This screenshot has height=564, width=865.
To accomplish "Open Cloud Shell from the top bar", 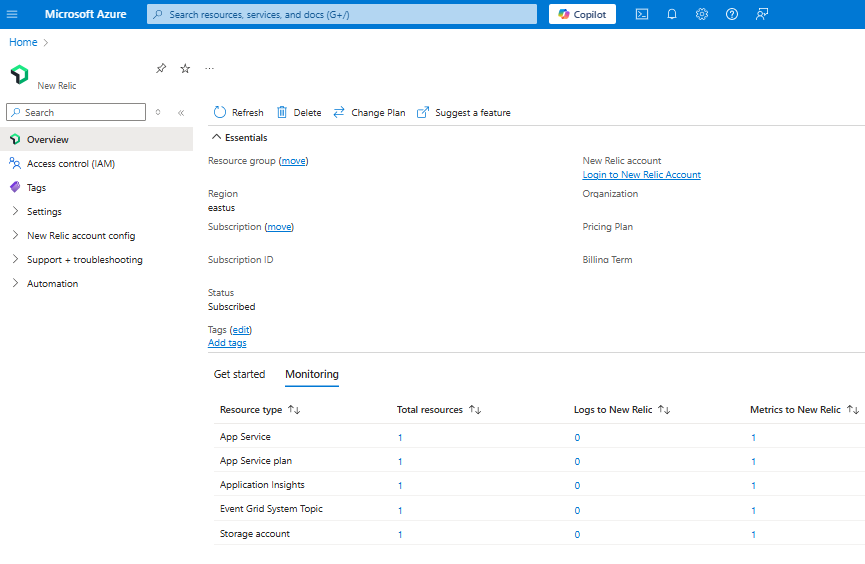I will coord(642,14).
